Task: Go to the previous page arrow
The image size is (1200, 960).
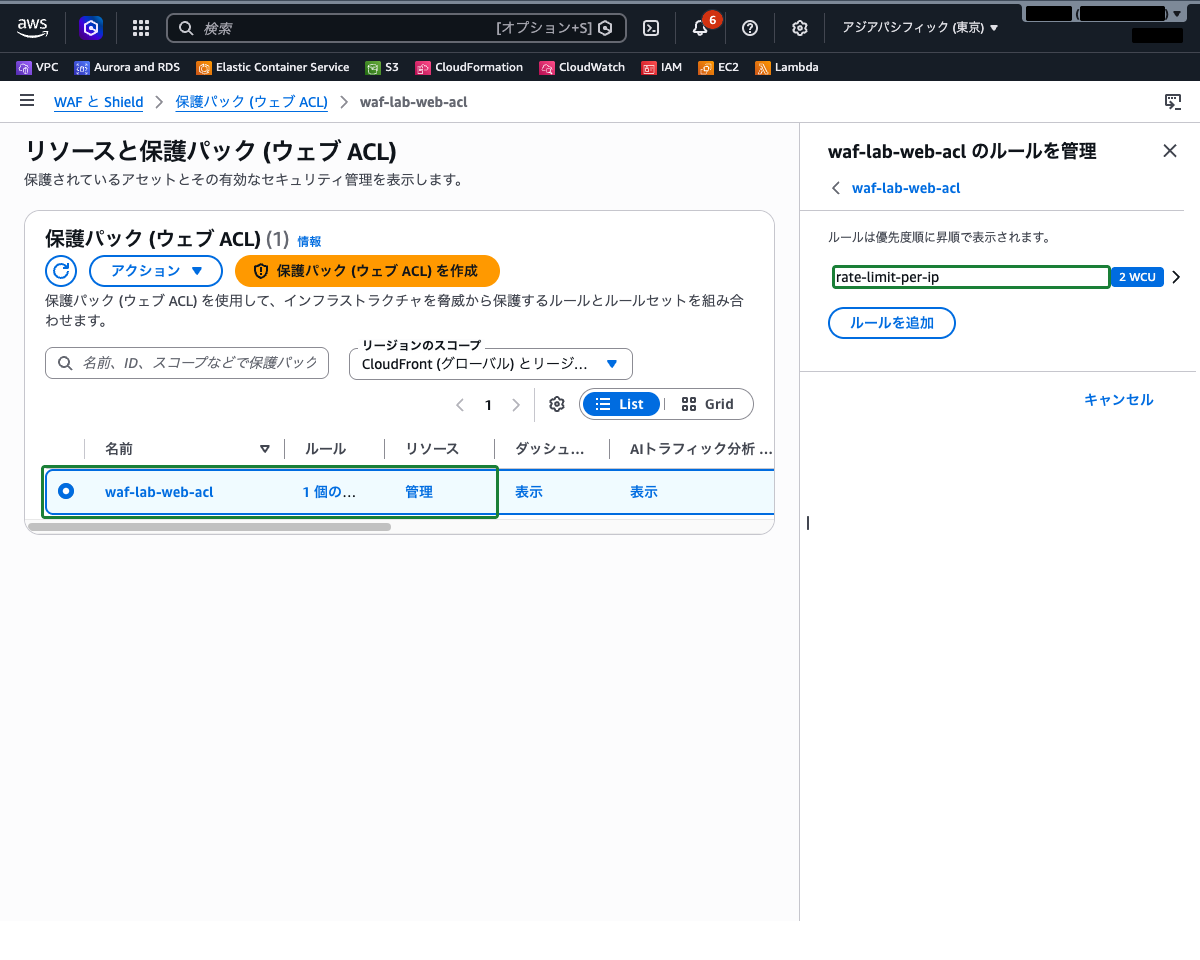Action: point(460,405)
